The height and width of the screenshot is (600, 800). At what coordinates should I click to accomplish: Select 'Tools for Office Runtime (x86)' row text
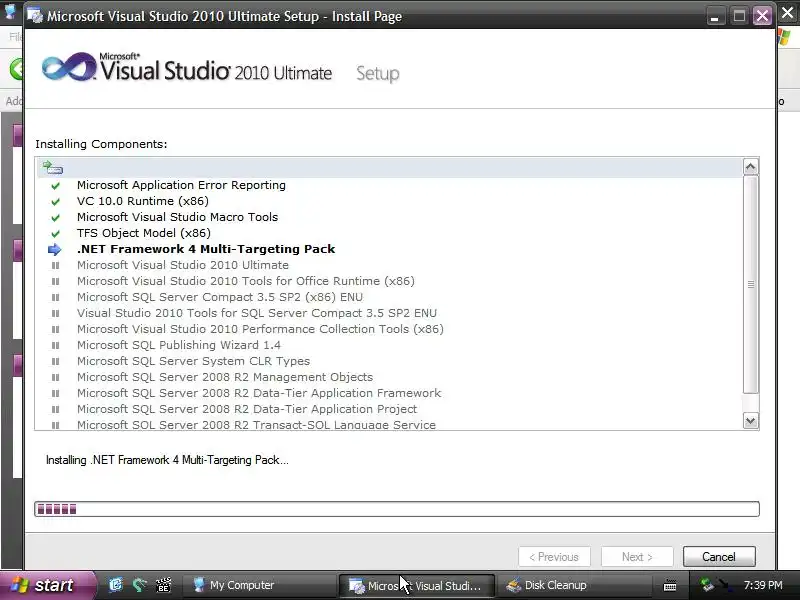(x=246, y=281)
